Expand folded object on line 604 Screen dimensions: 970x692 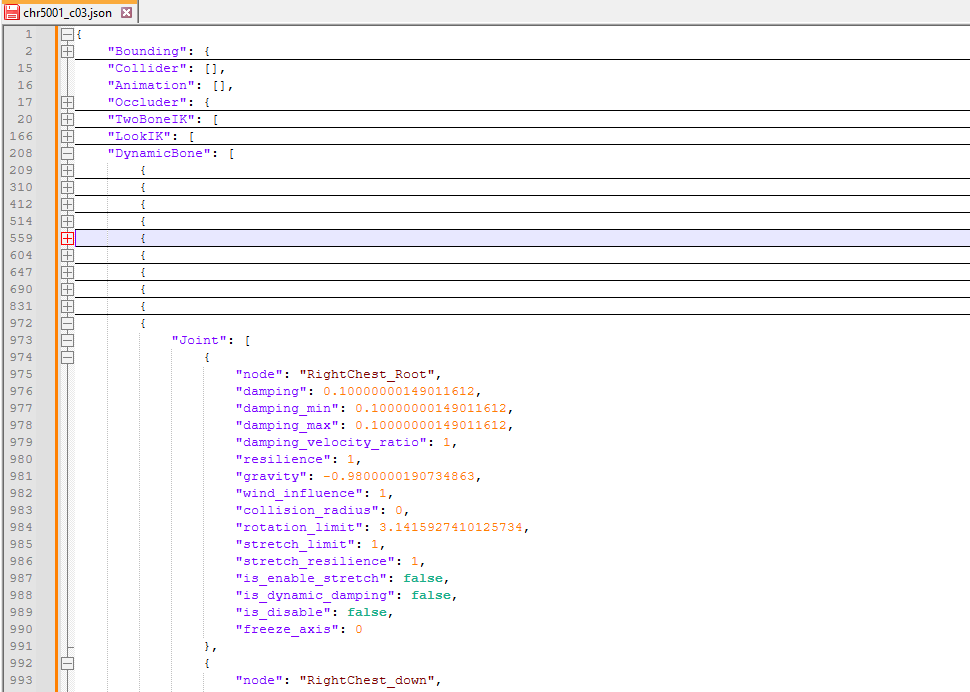(x=67, y=255)
